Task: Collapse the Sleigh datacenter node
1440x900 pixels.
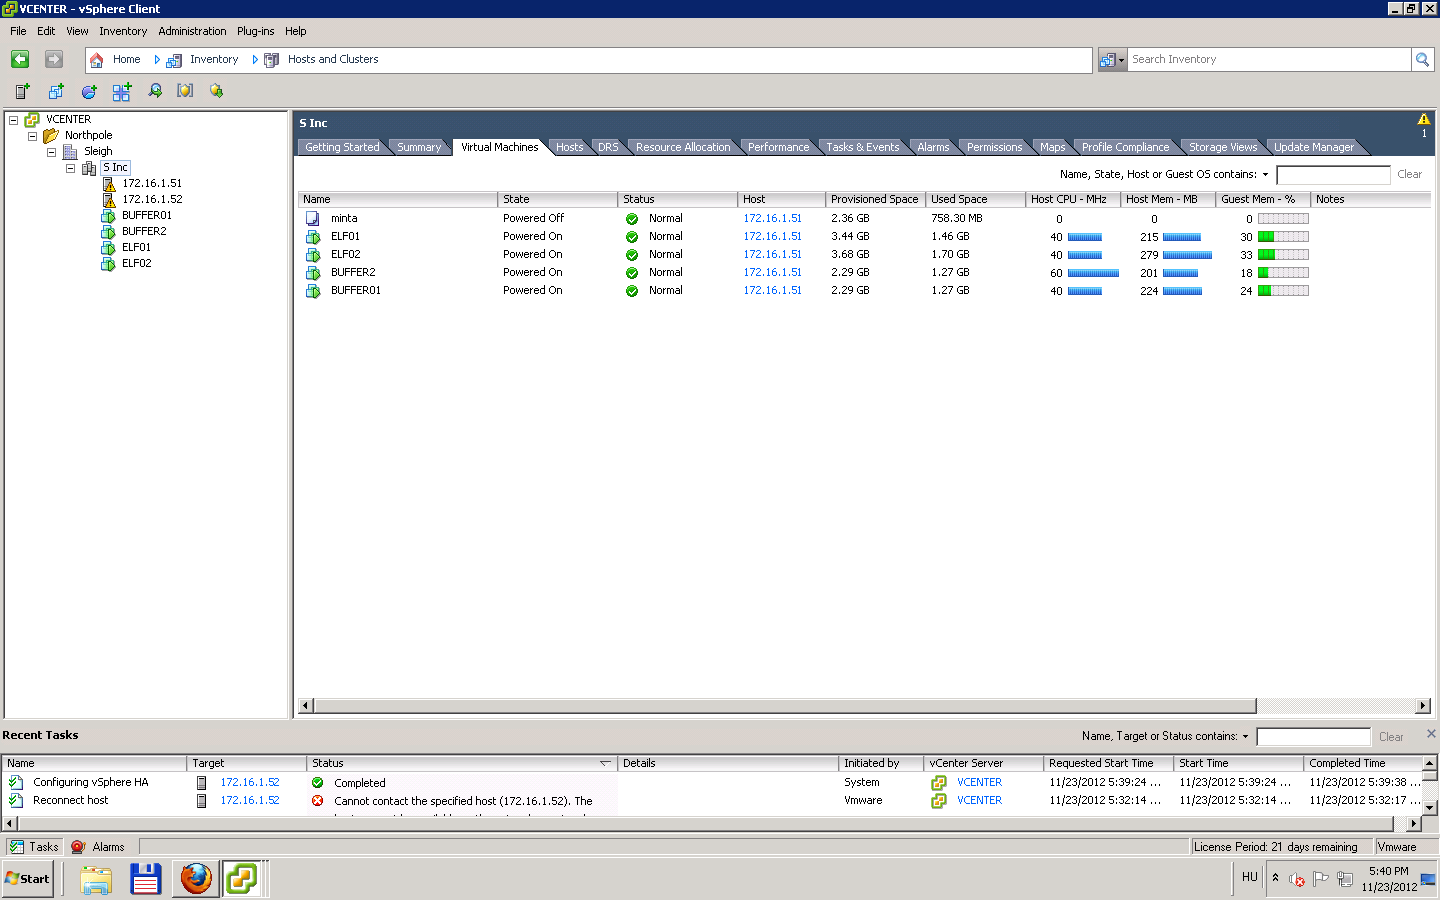Action: click(51, 152)
